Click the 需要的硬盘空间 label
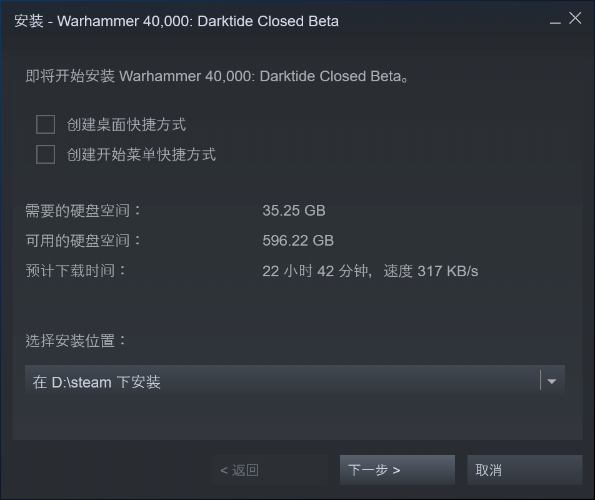This screenshot has width=595, height=500. [x=83, y=211]
